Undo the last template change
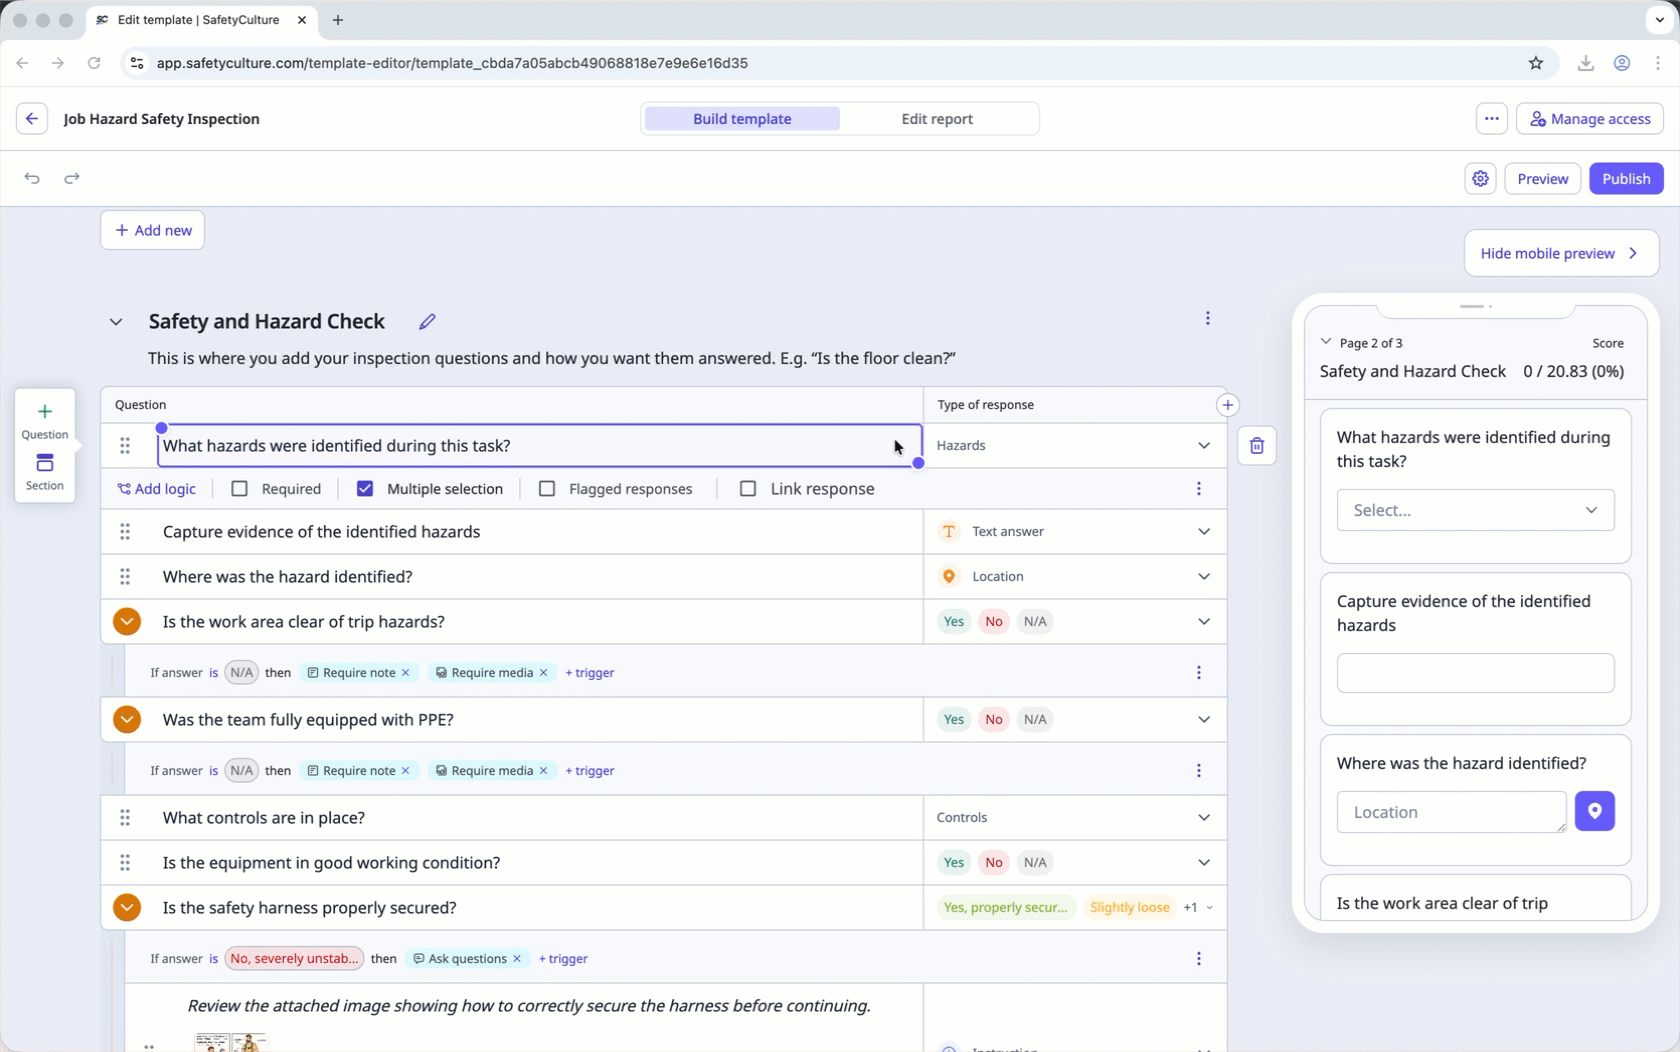Viewport: 1680px width, 1052px height. 32,178
